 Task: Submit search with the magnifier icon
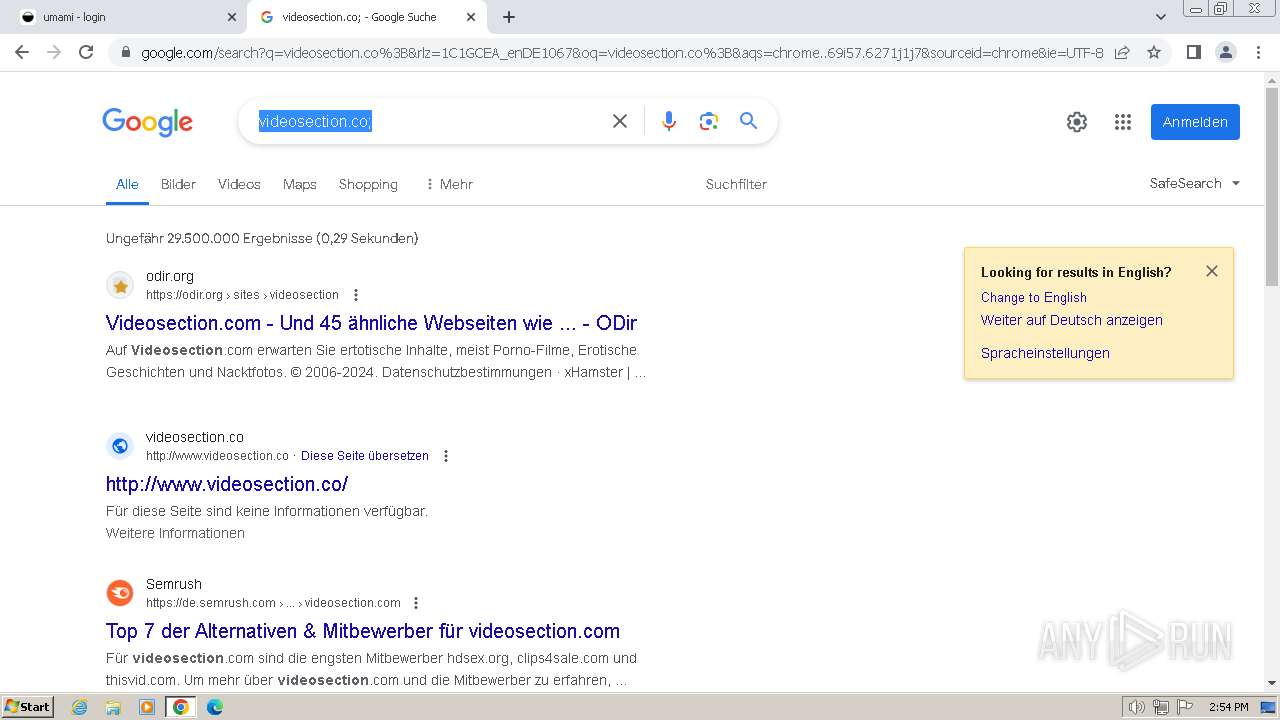pyautogui.click(x=748, y=121)
